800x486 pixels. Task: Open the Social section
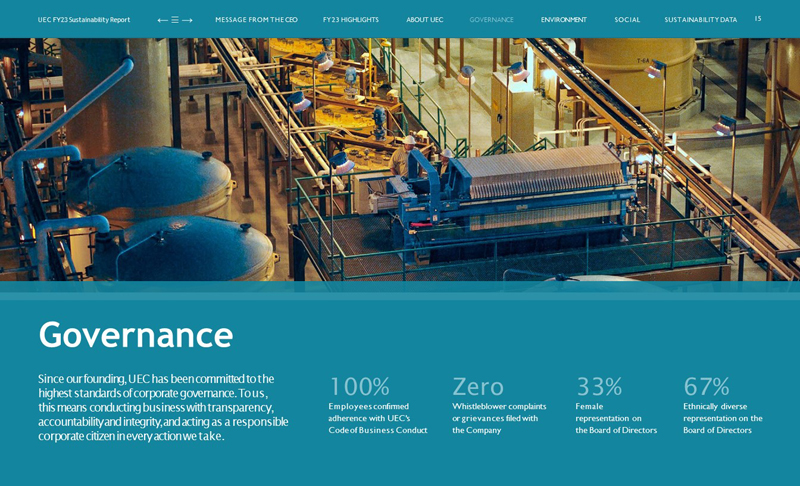[x=627, y=20]
